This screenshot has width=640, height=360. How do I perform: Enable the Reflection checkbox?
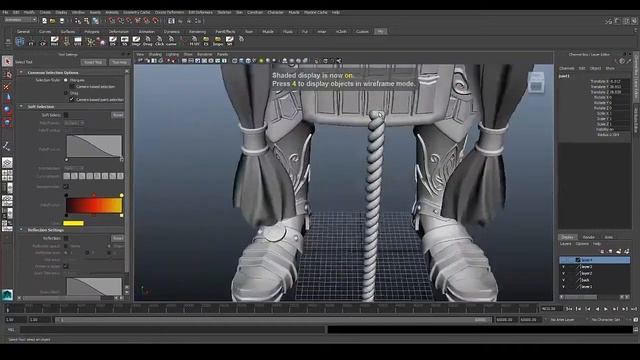[66, 238]
